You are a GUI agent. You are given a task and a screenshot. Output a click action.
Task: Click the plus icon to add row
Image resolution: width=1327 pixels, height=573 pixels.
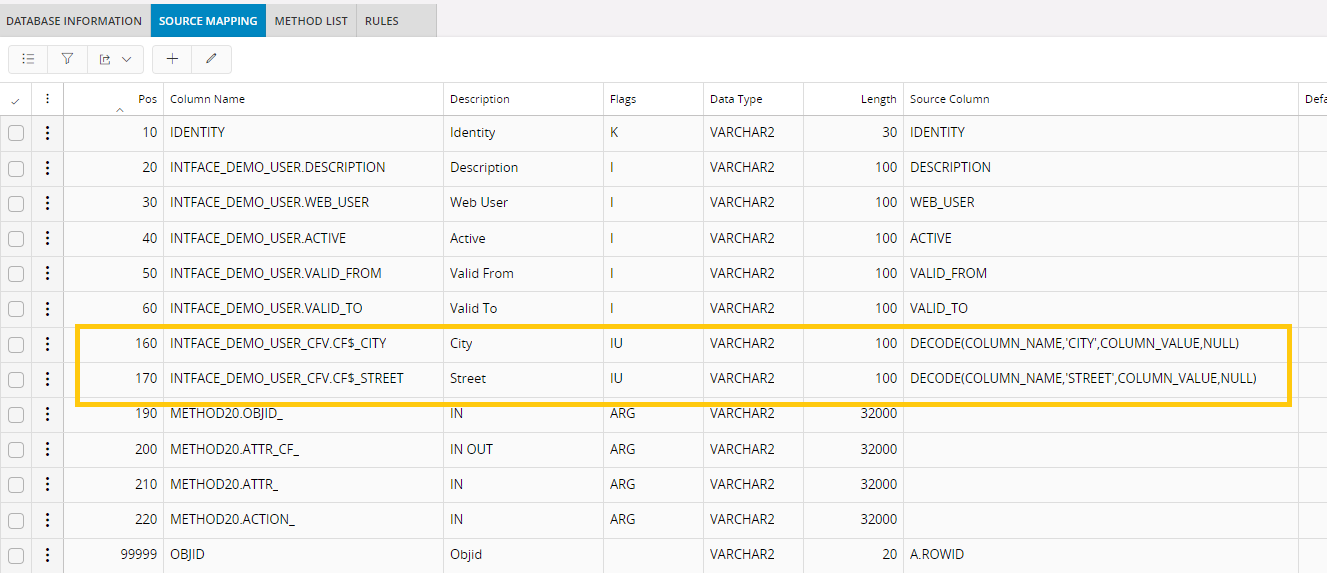tap(172, 59)
